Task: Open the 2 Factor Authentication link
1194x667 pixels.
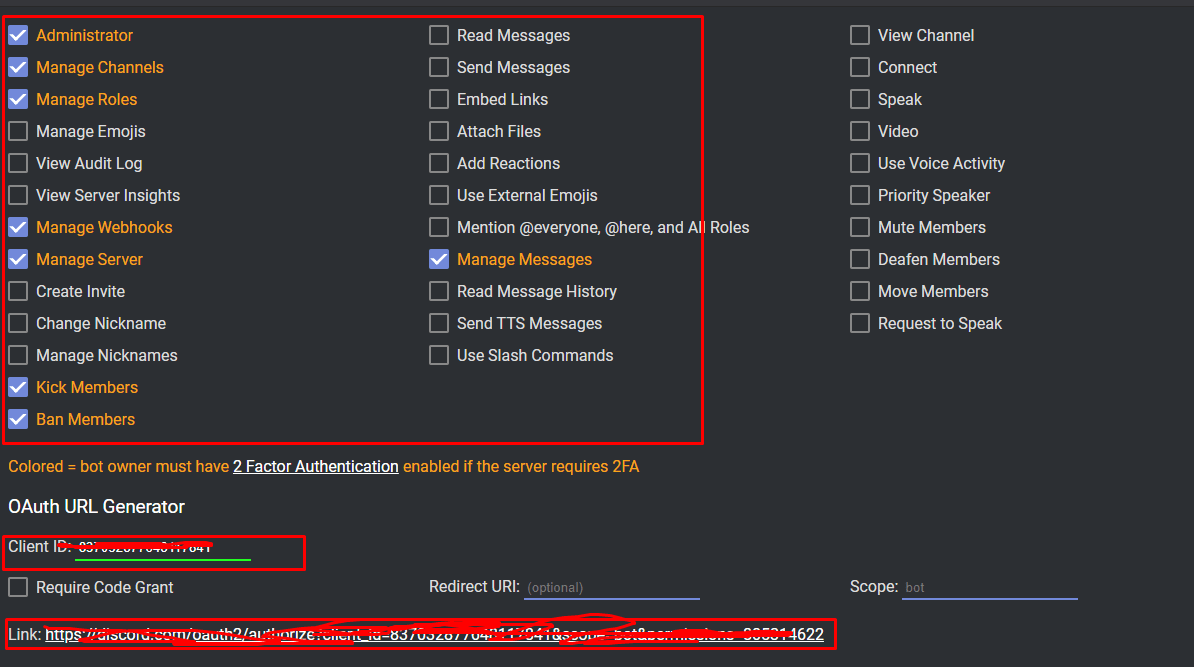Action: [315, 466]
